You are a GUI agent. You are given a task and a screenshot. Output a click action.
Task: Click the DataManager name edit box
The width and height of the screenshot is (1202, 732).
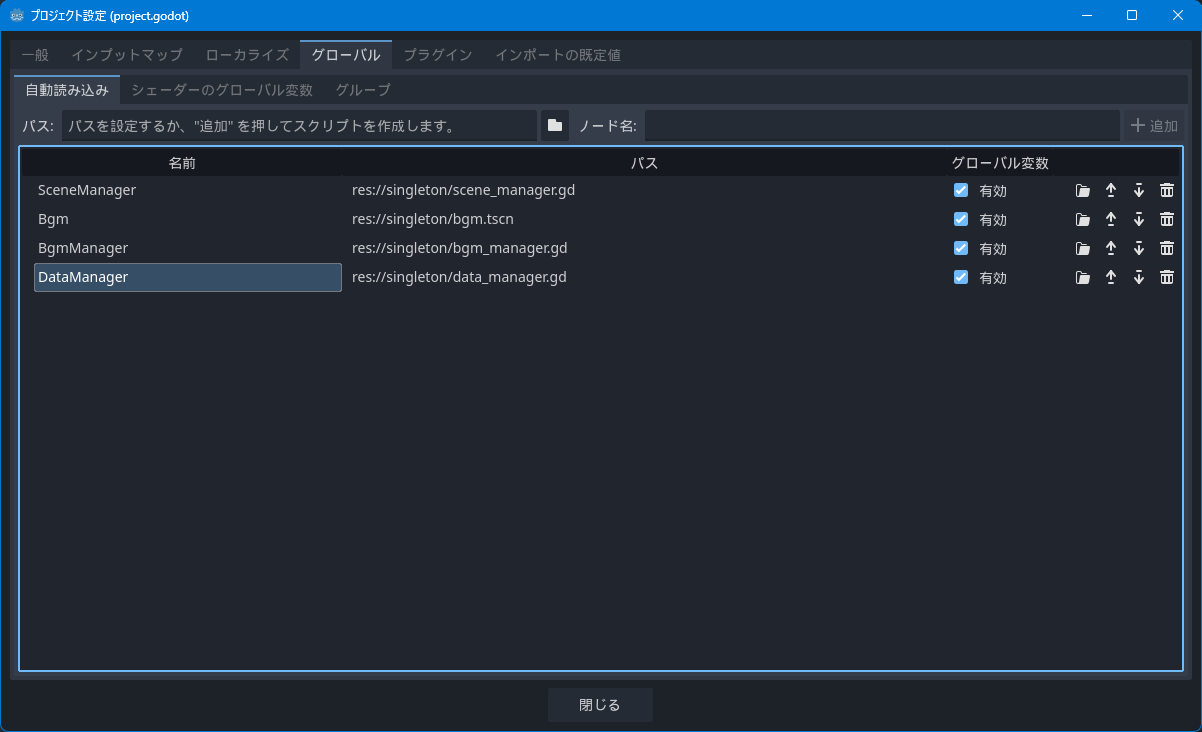pos(188,277)
